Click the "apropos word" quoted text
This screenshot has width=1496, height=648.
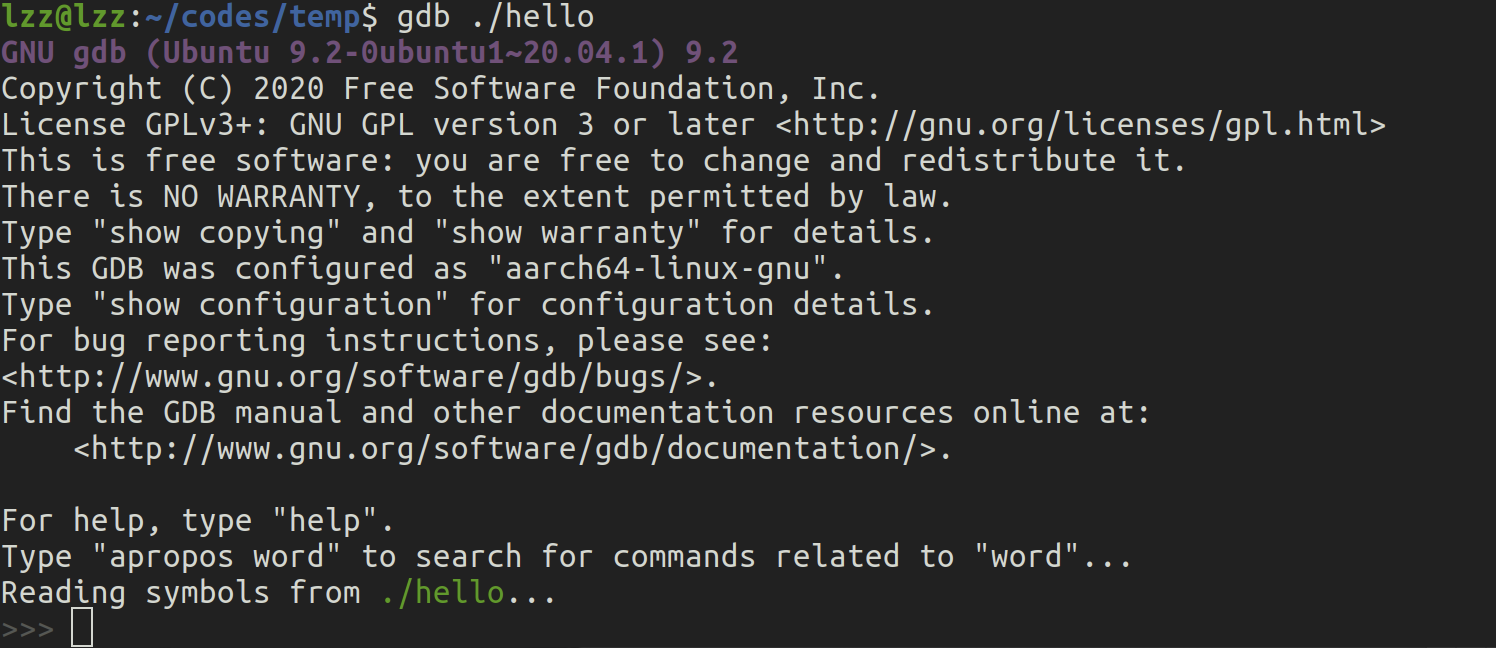coord(217,557)
